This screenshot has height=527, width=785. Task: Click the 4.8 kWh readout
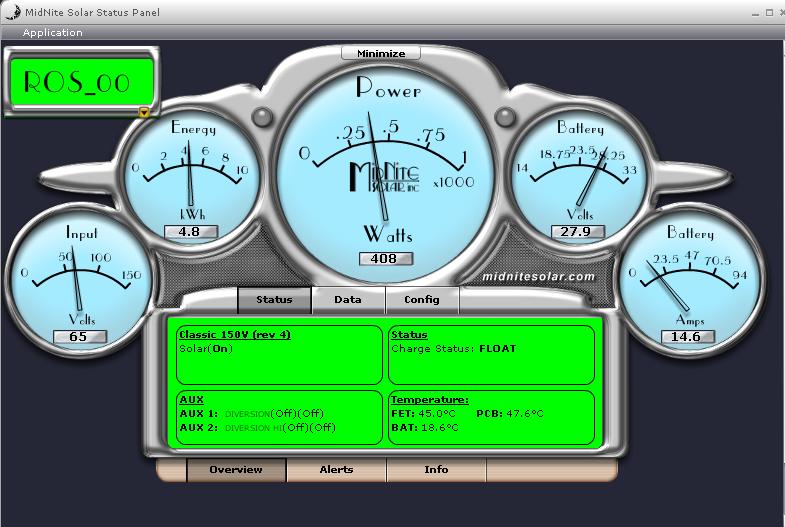coord(191,232)
